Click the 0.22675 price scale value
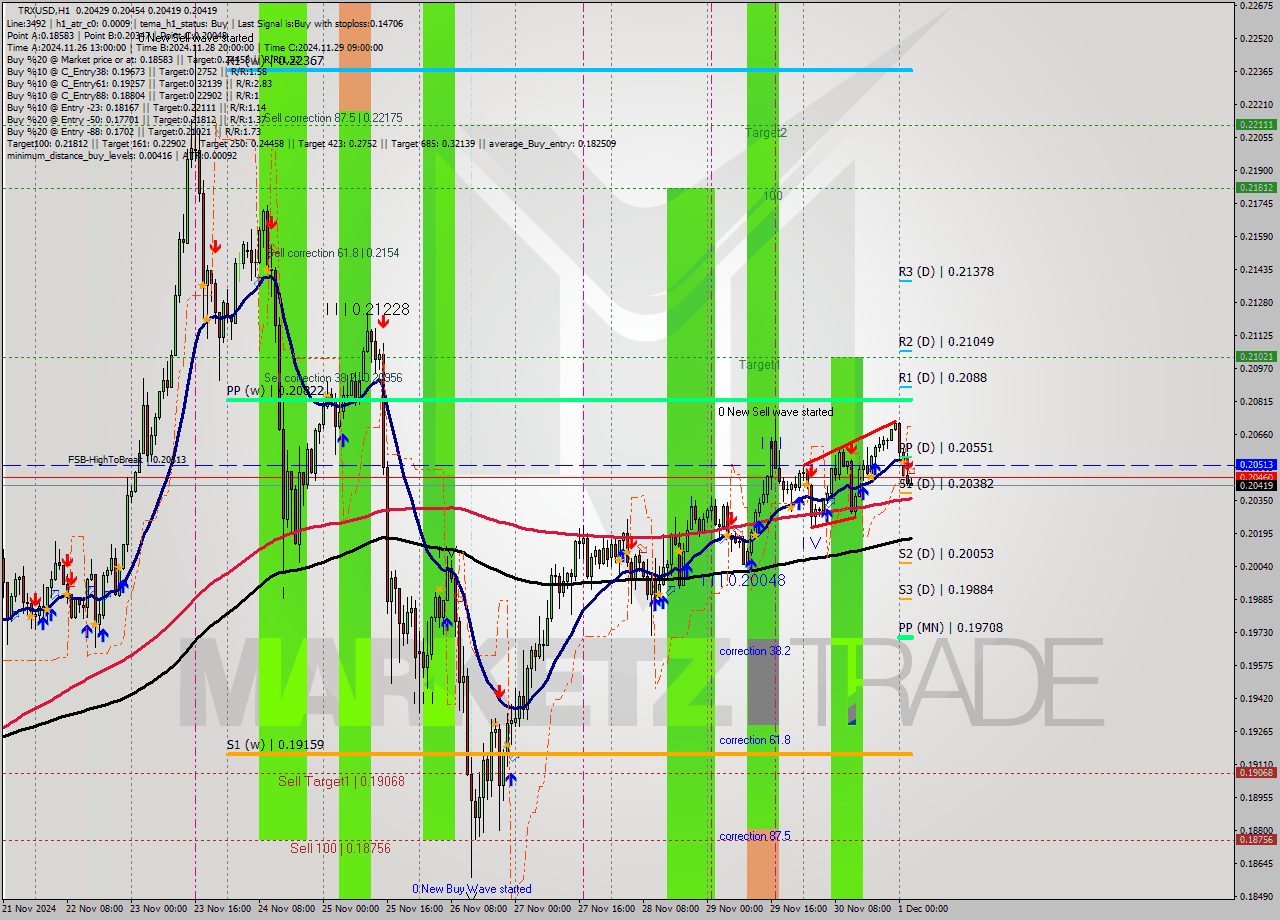This screenshot has width=1280, height=920. click(1256, 6)
